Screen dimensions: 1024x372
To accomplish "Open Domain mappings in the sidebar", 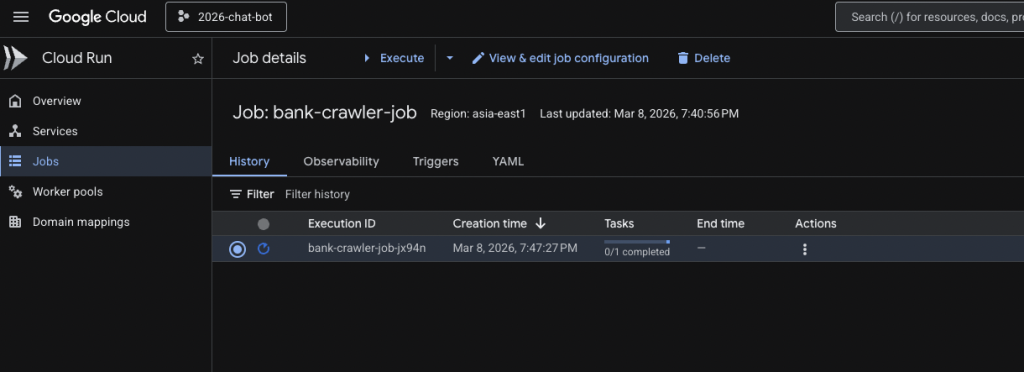I will [81, 222].
